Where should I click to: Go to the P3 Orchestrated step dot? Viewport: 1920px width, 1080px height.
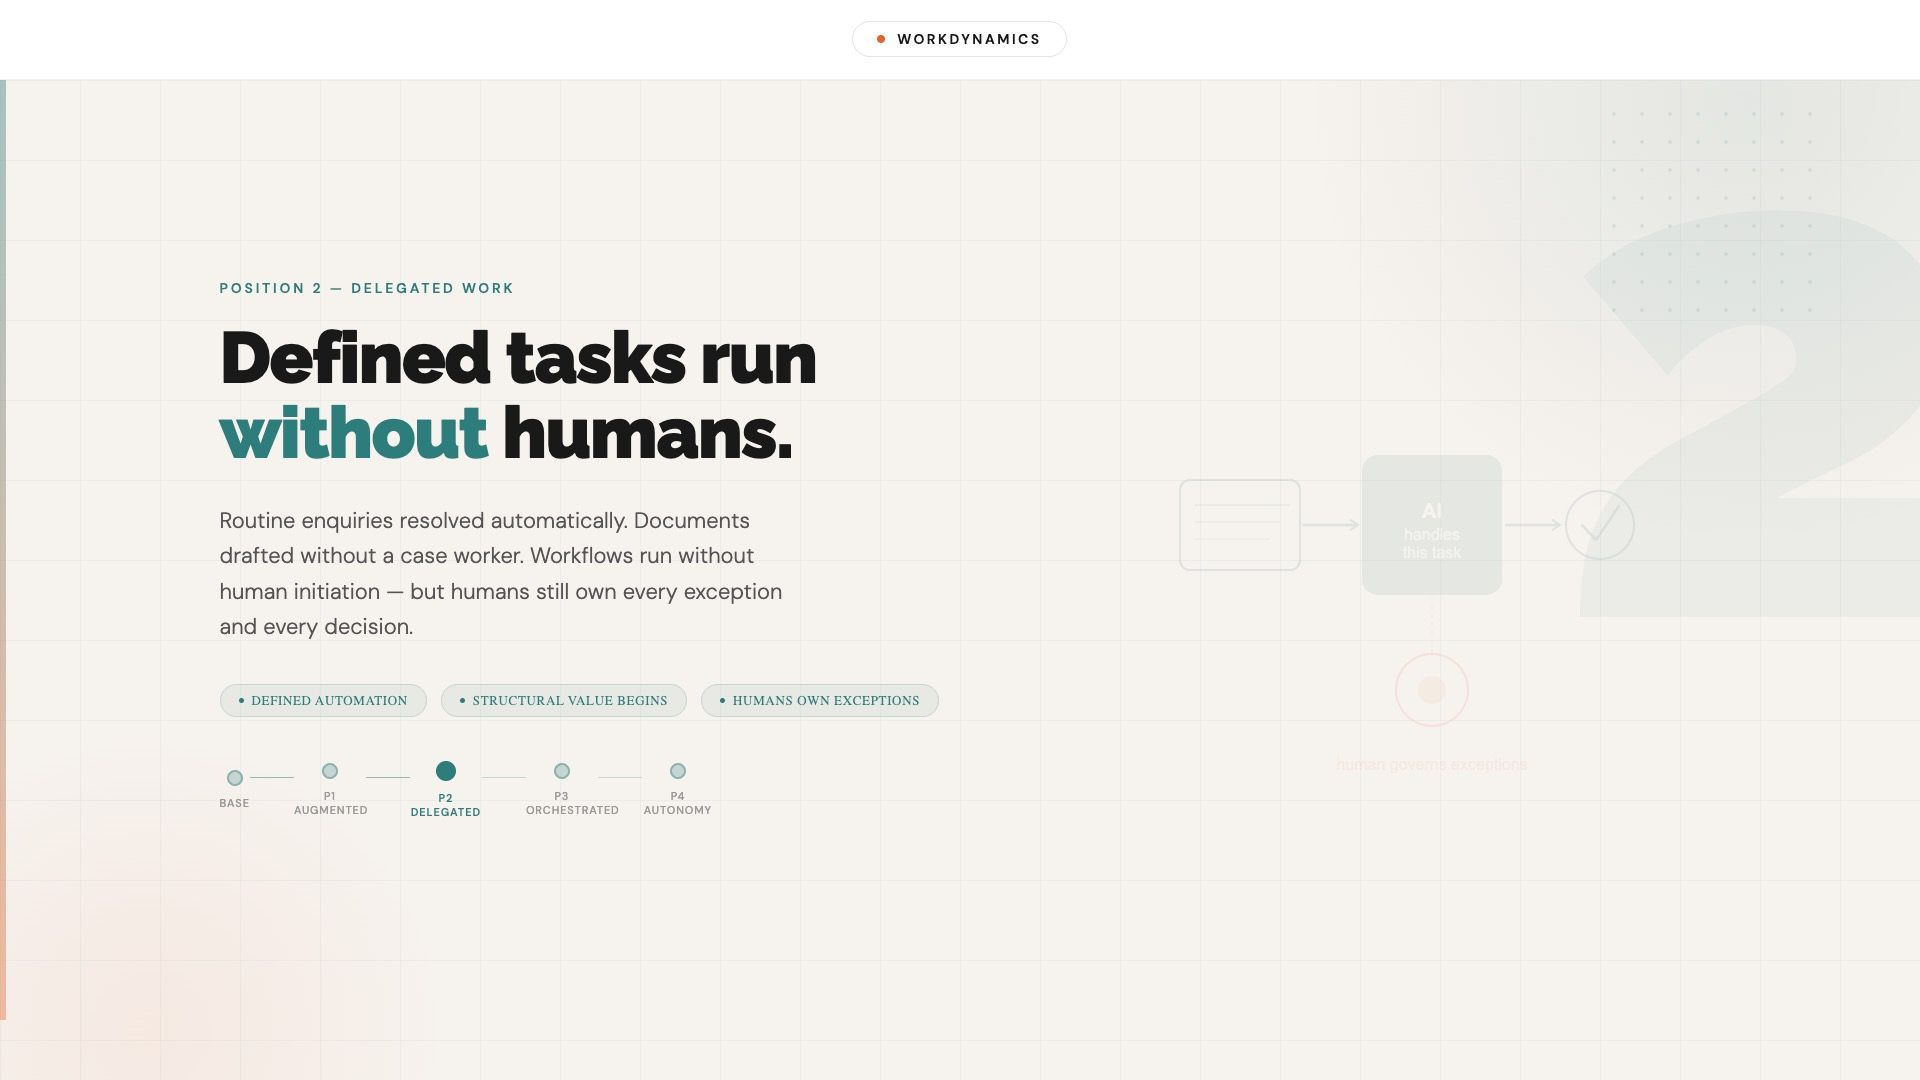tap(562, 771)
